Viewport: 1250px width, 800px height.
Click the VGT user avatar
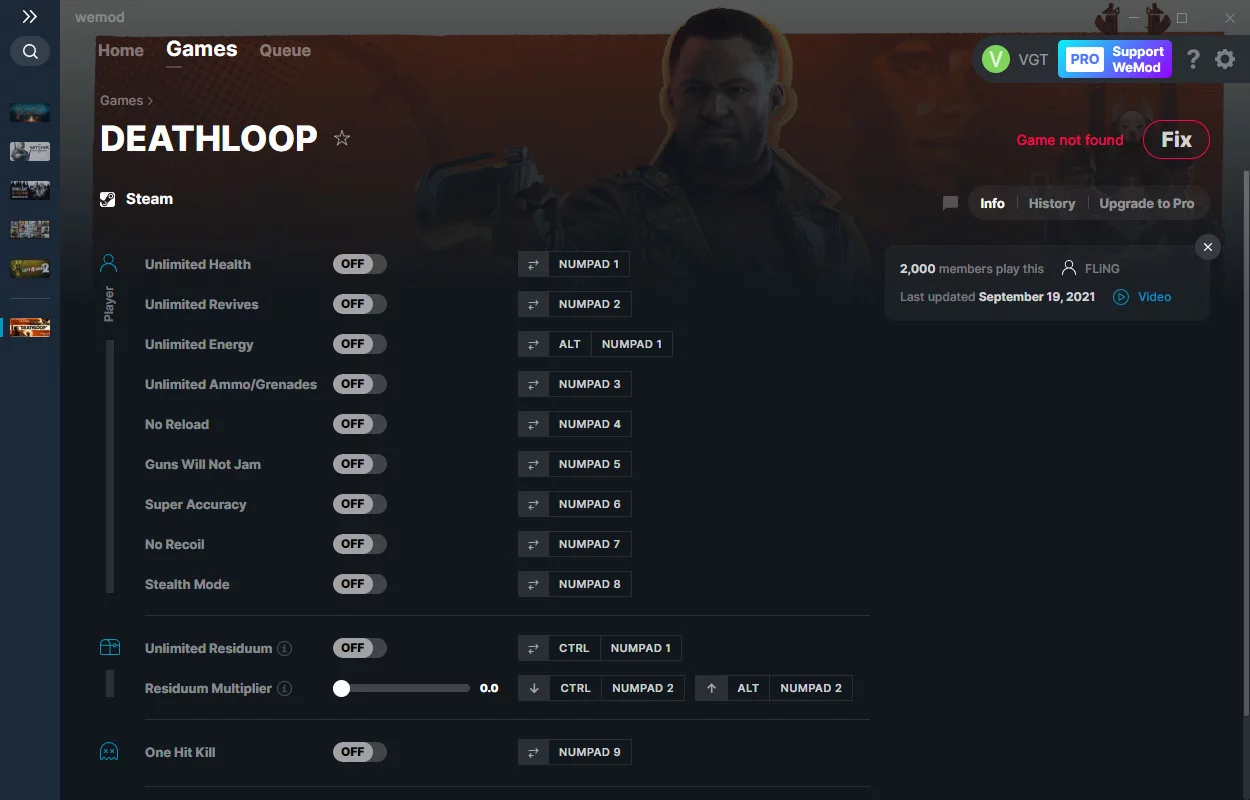(996, 59)
